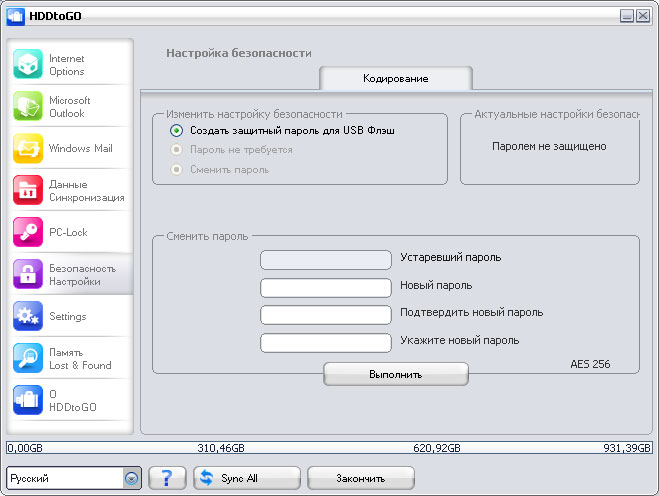Click the disk capacity bar at bottom

329,449
